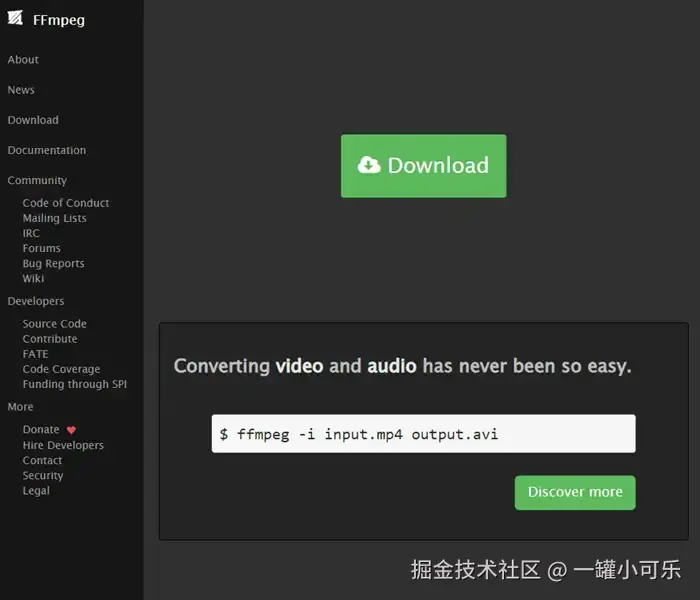
Task: Open the Contact link
Action: (42, 460)
